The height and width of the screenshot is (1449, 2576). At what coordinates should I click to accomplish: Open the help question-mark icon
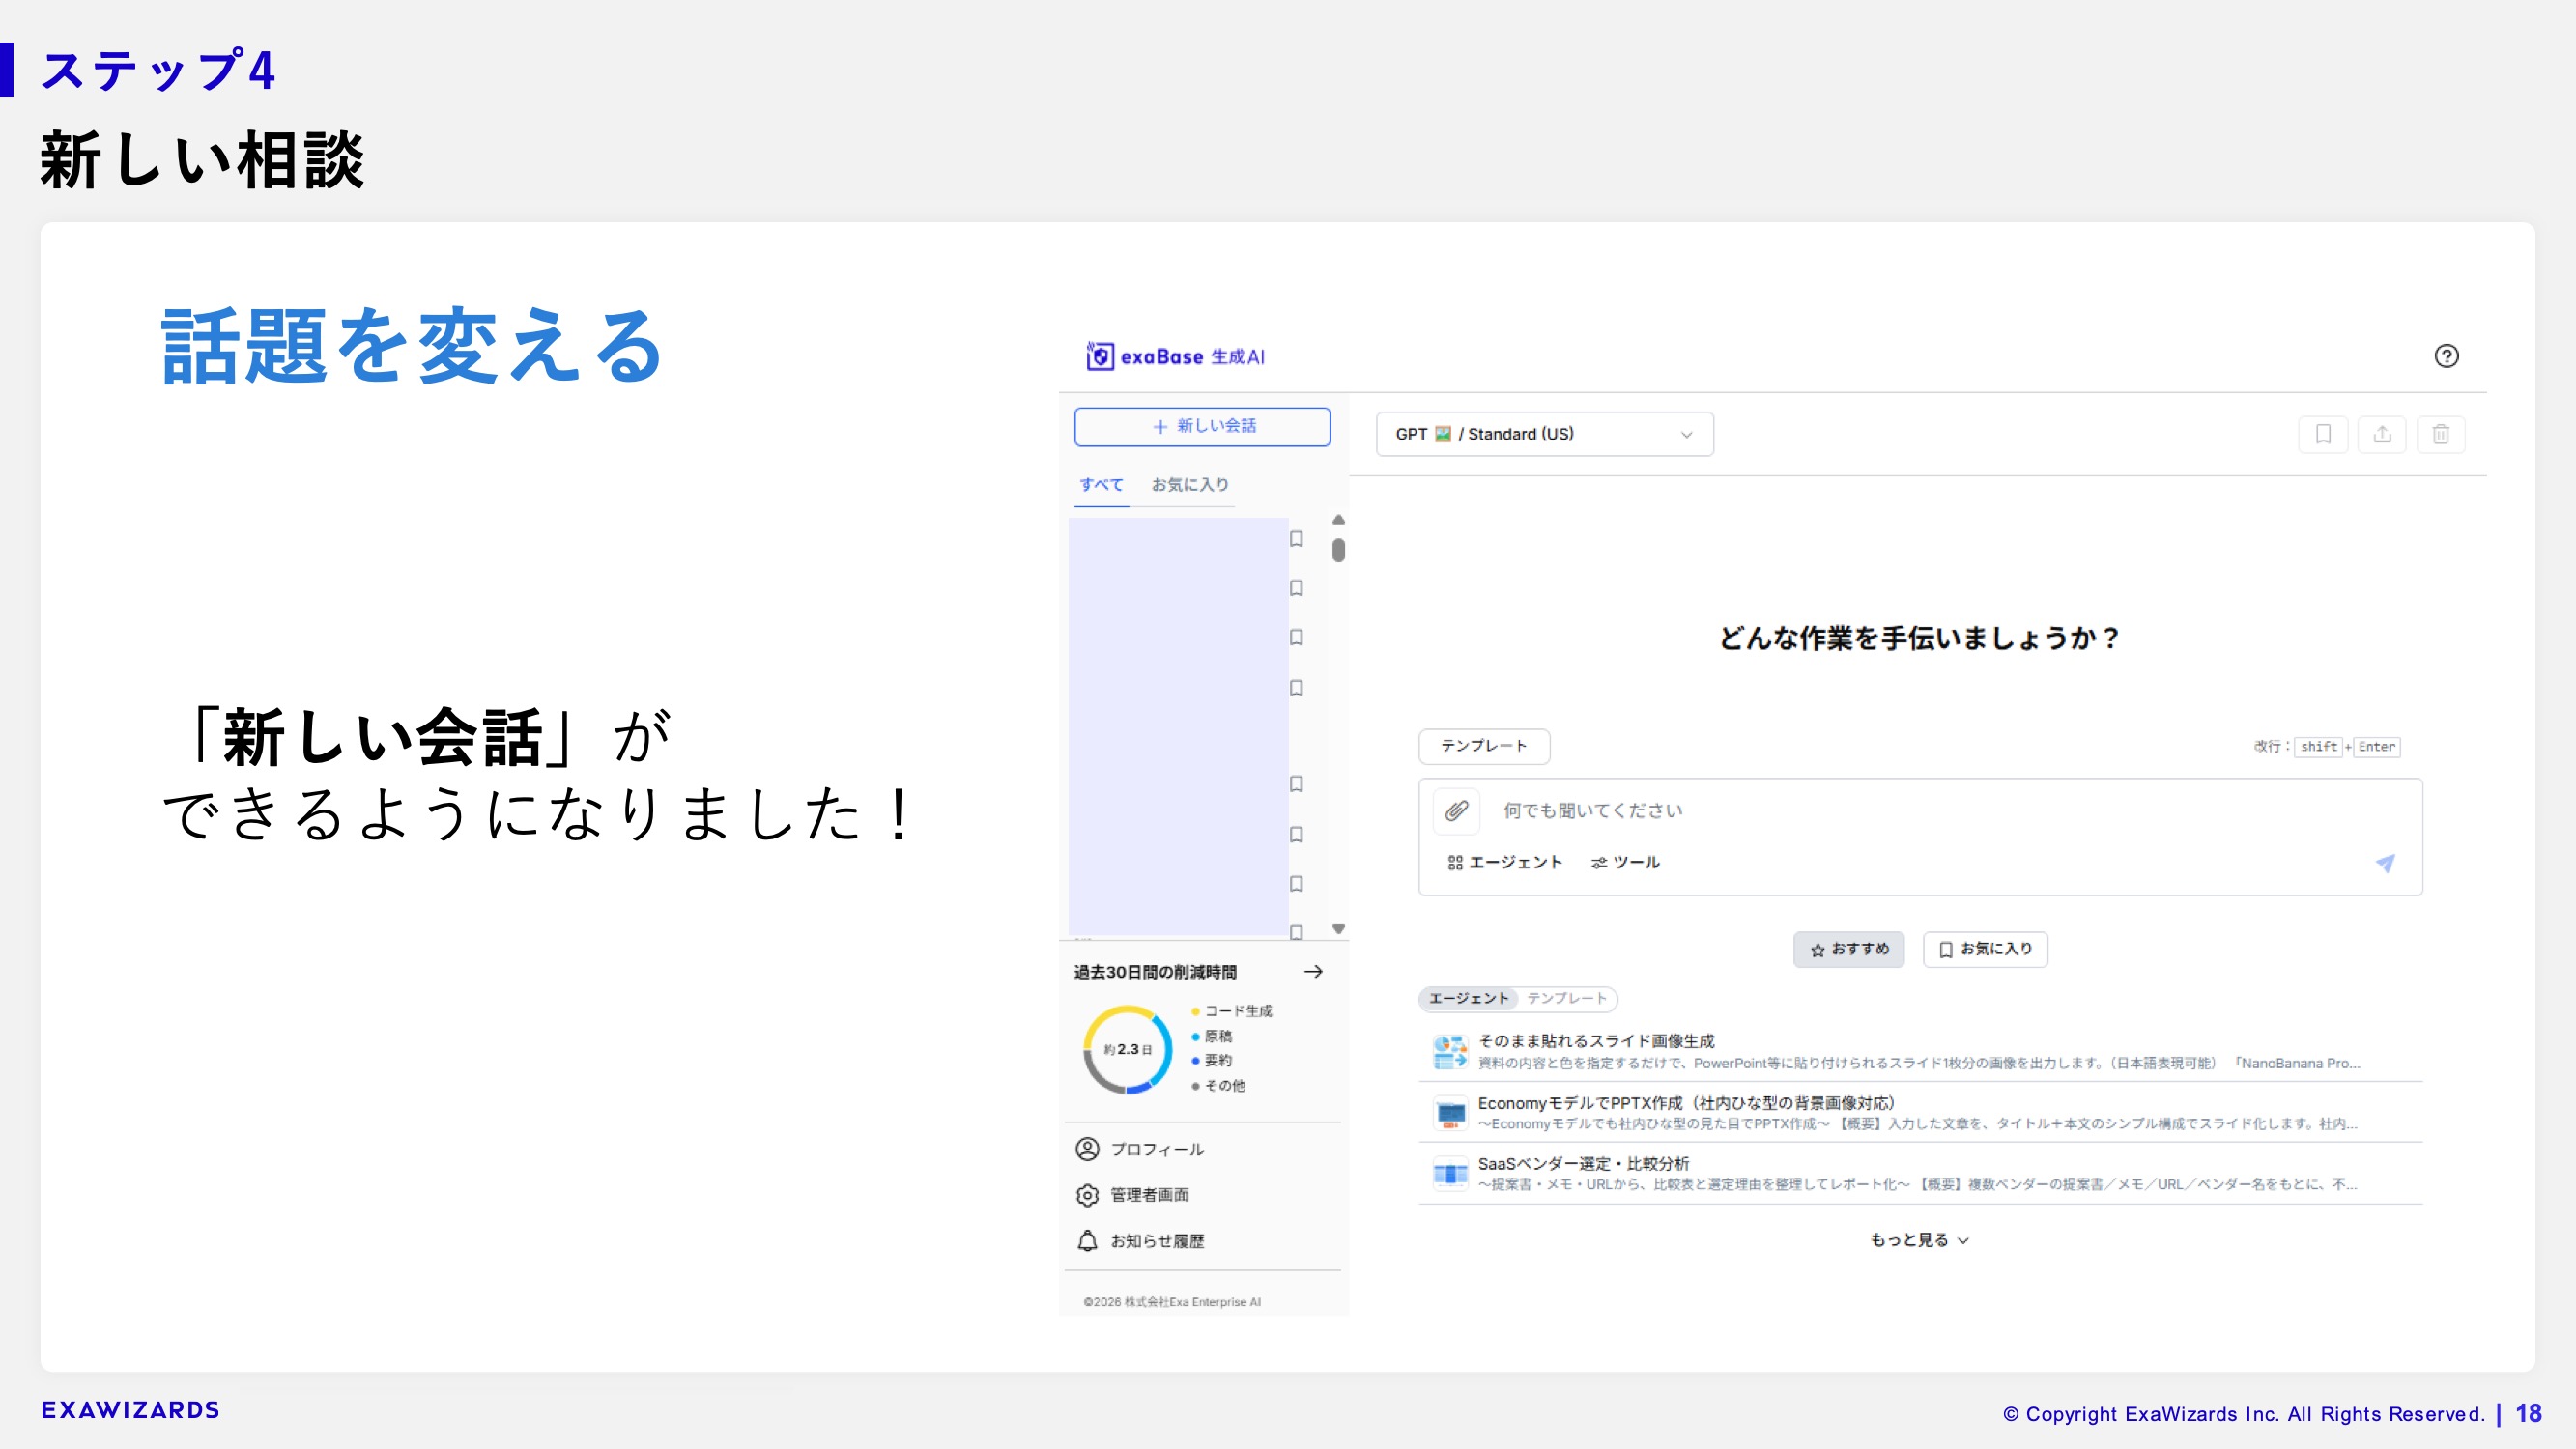tap(2446, 356)
